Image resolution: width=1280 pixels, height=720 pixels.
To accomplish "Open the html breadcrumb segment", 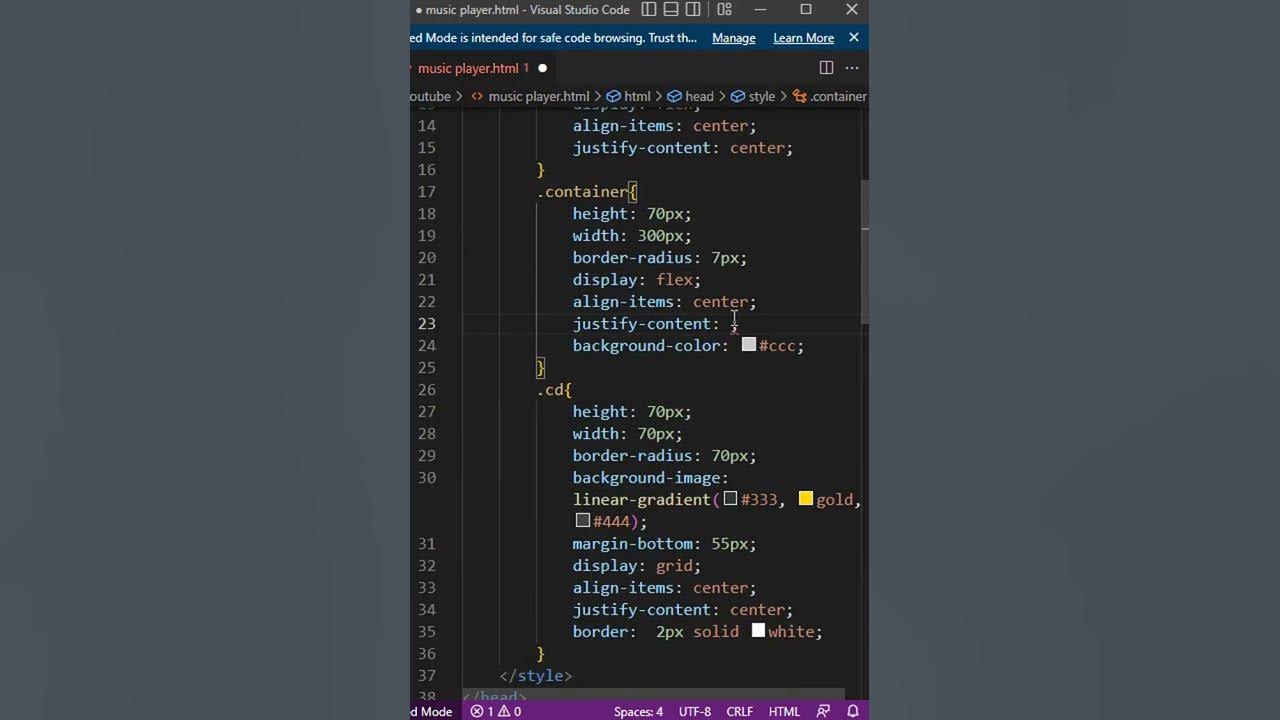I will click(629, 96).
